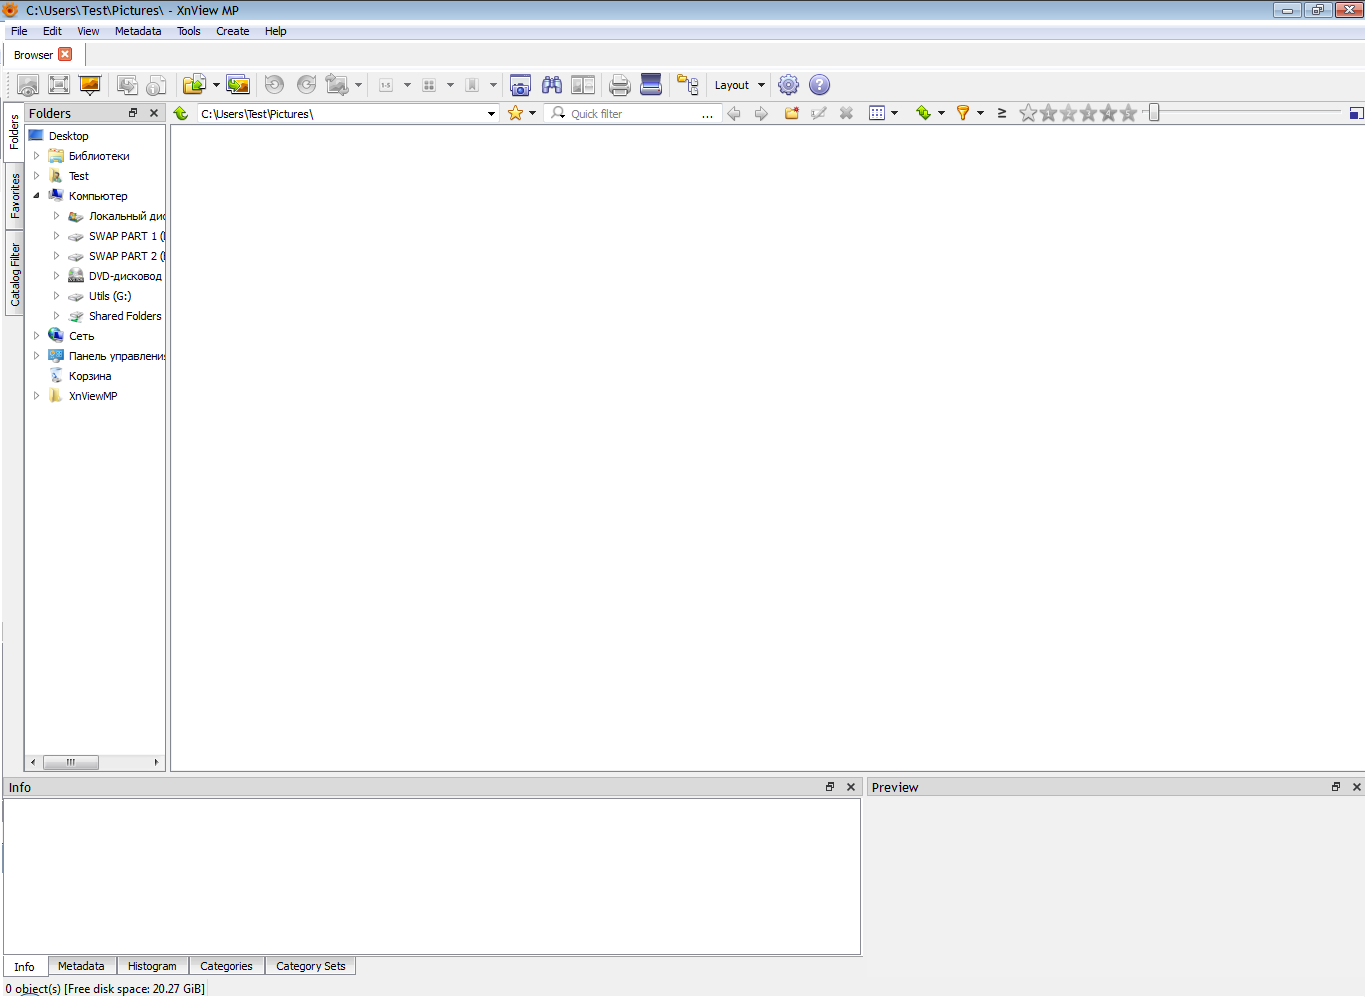
Task: Open the Batch convert tool
Action: (x=238, y=85)
